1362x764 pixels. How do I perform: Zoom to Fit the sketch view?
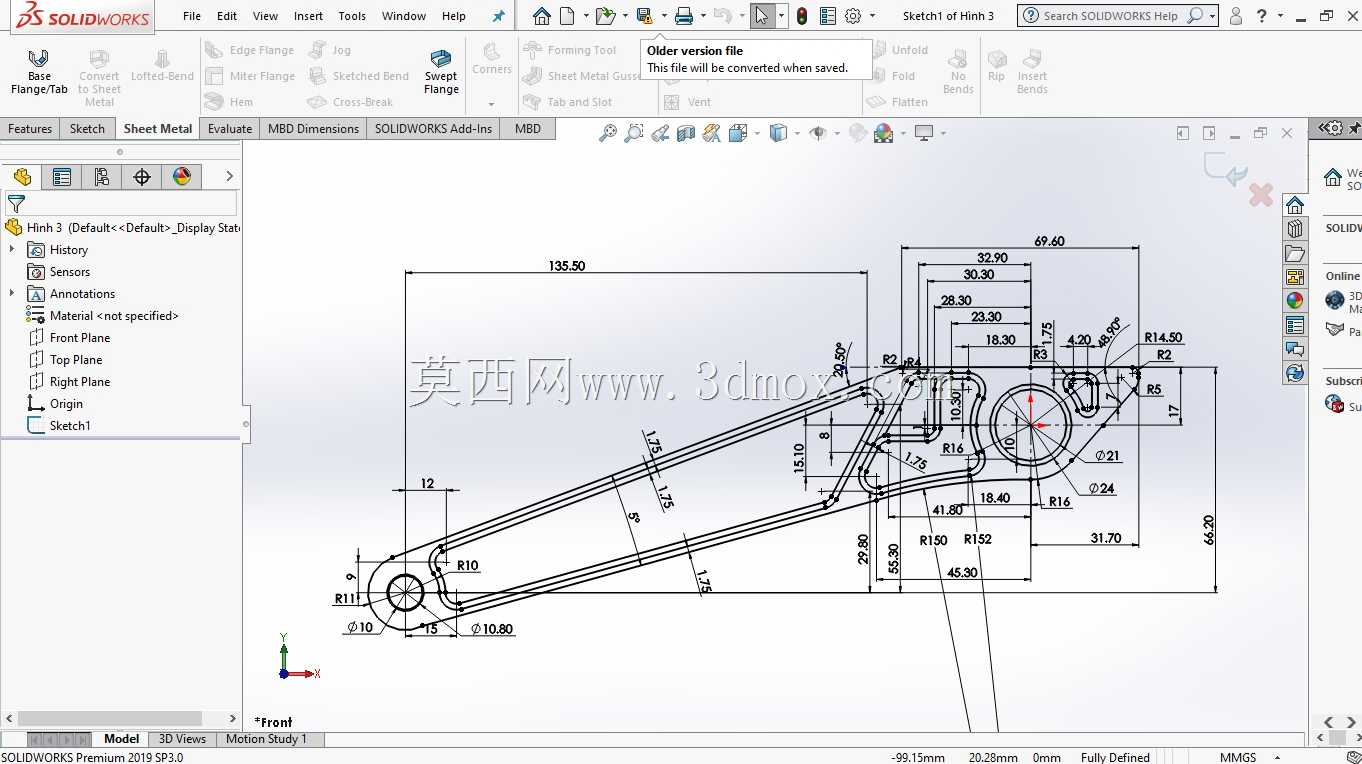(607, 133)
